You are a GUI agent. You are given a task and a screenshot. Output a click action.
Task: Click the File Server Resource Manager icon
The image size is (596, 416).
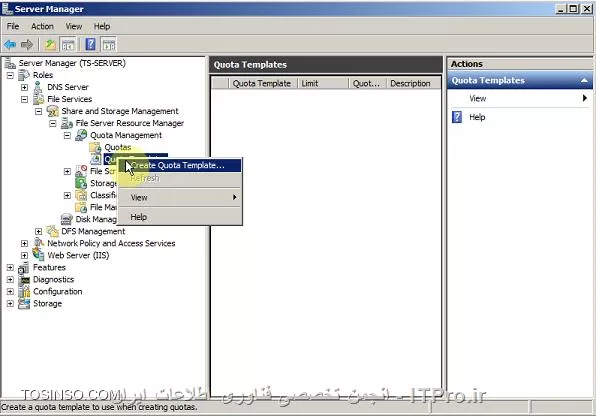click(67, 124)
